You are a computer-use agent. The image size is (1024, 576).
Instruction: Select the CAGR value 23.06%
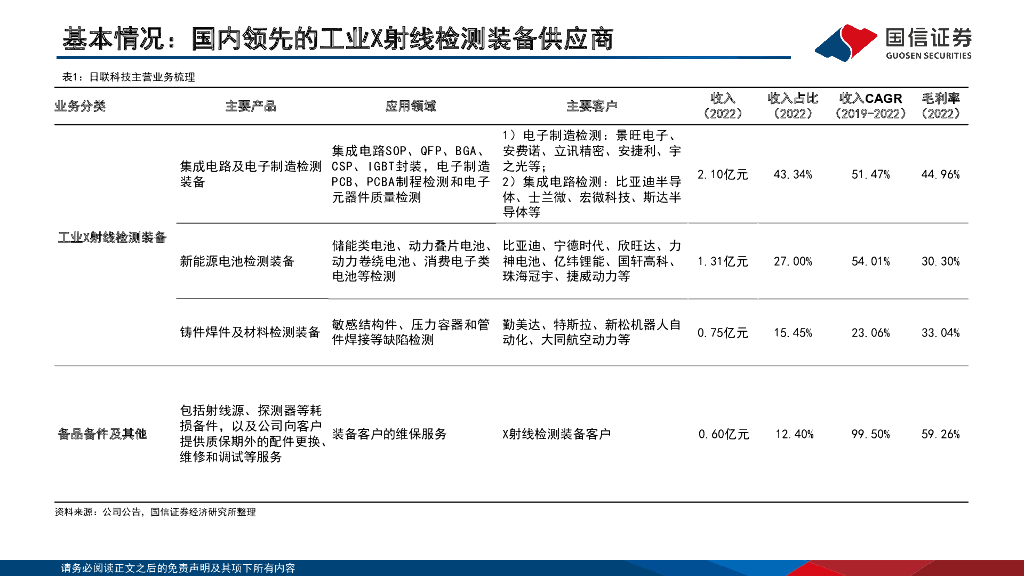[x=871, y=332]
